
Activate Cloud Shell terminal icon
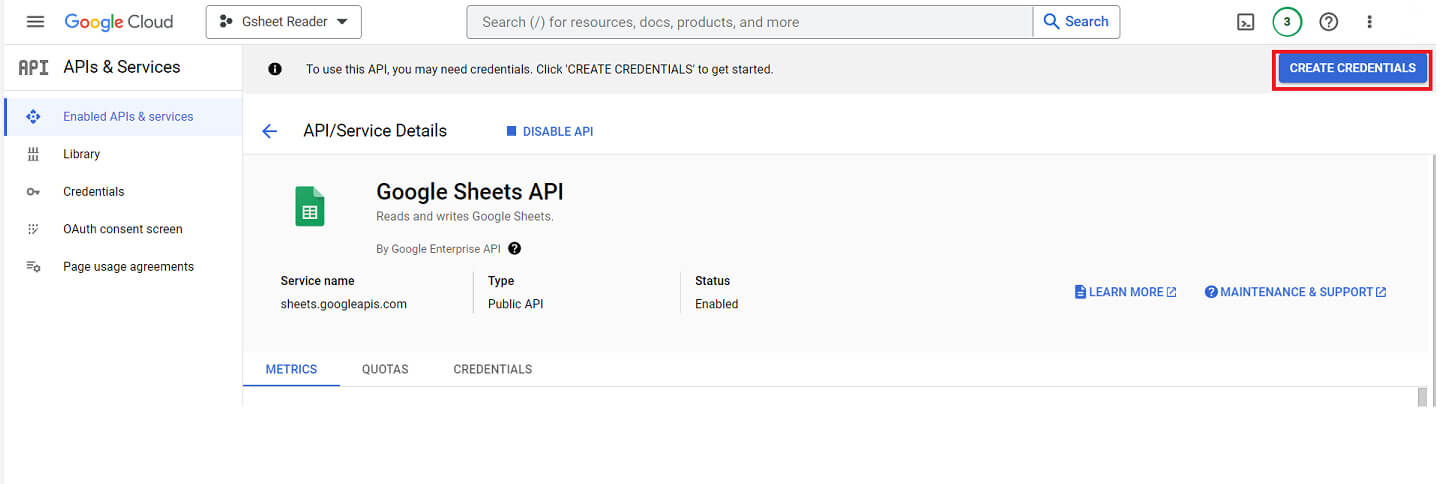pyautogui.click(x=1246, y=22)
